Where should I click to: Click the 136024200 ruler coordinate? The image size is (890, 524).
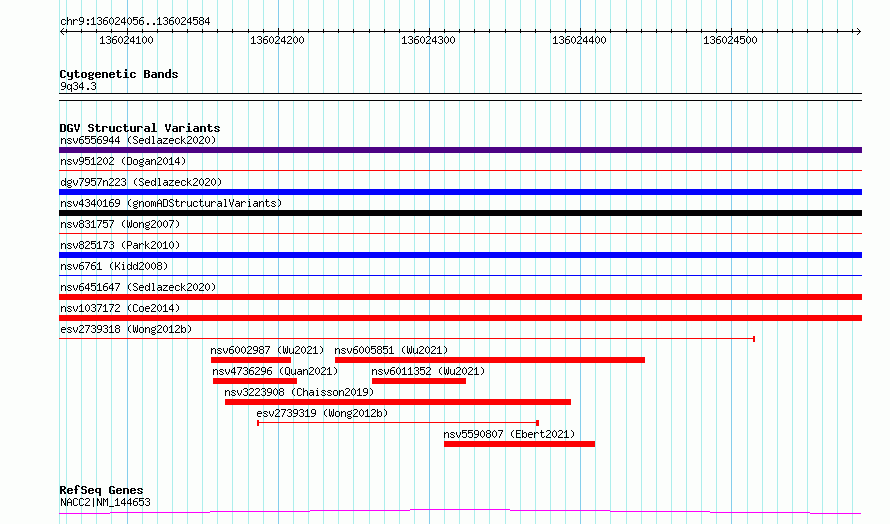click(277, 40)
